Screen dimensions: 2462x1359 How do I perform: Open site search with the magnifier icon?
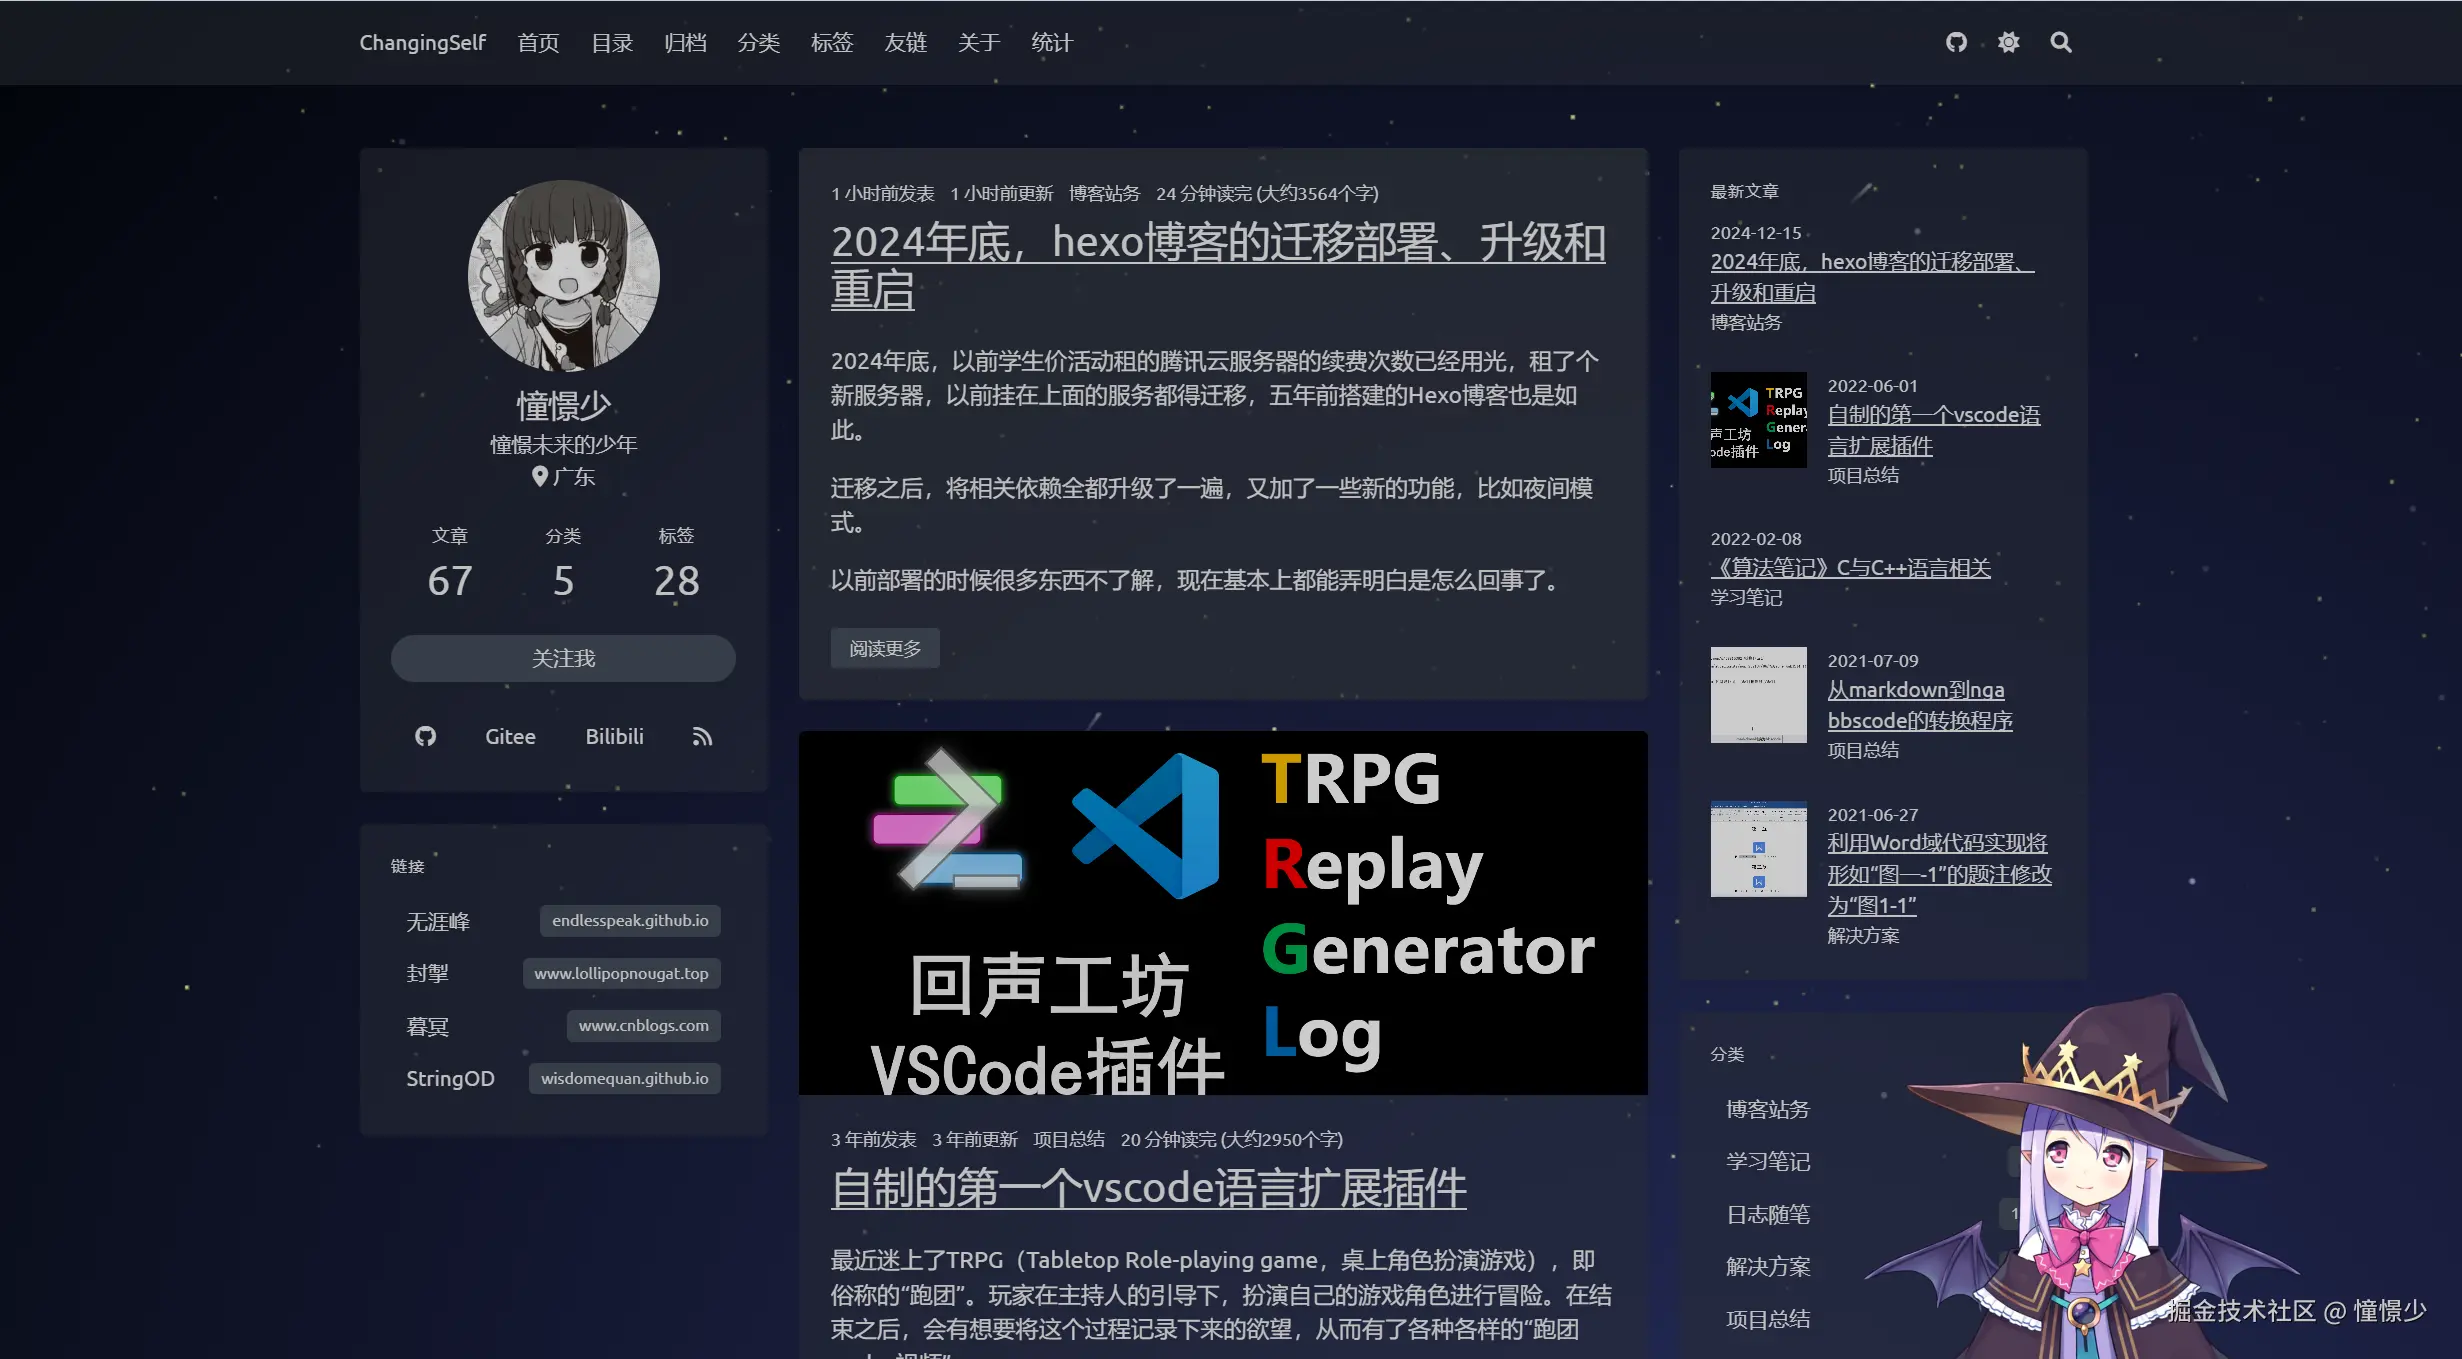tap(2060, 42)
